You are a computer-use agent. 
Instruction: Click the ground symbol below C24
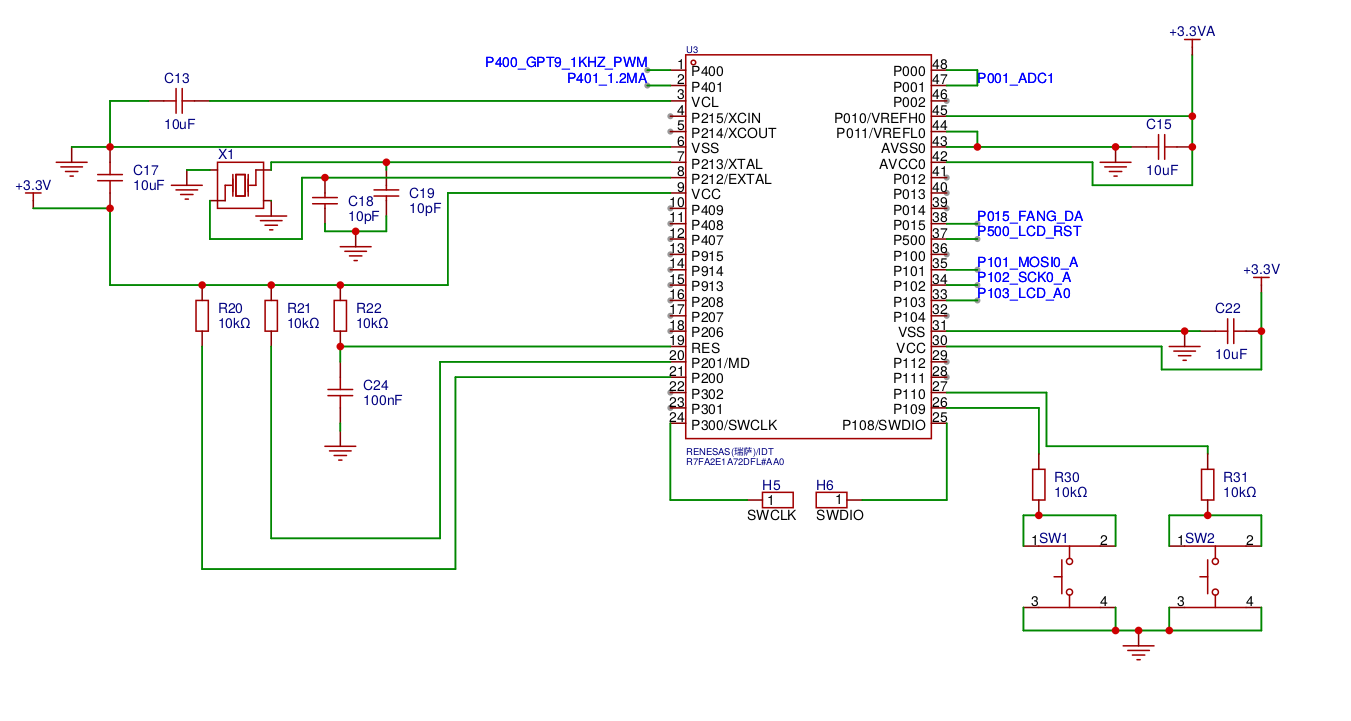pos(341,452)
